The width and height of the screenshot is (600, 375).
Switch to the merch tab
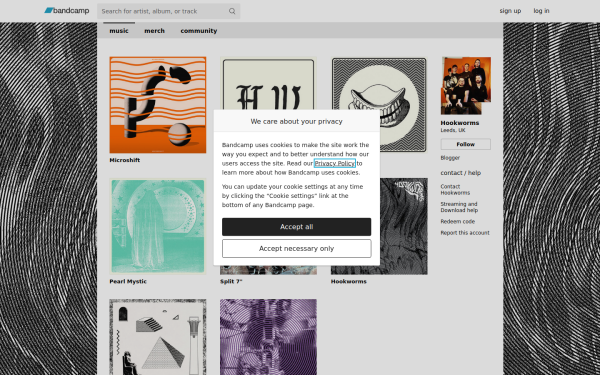point(154,31)
